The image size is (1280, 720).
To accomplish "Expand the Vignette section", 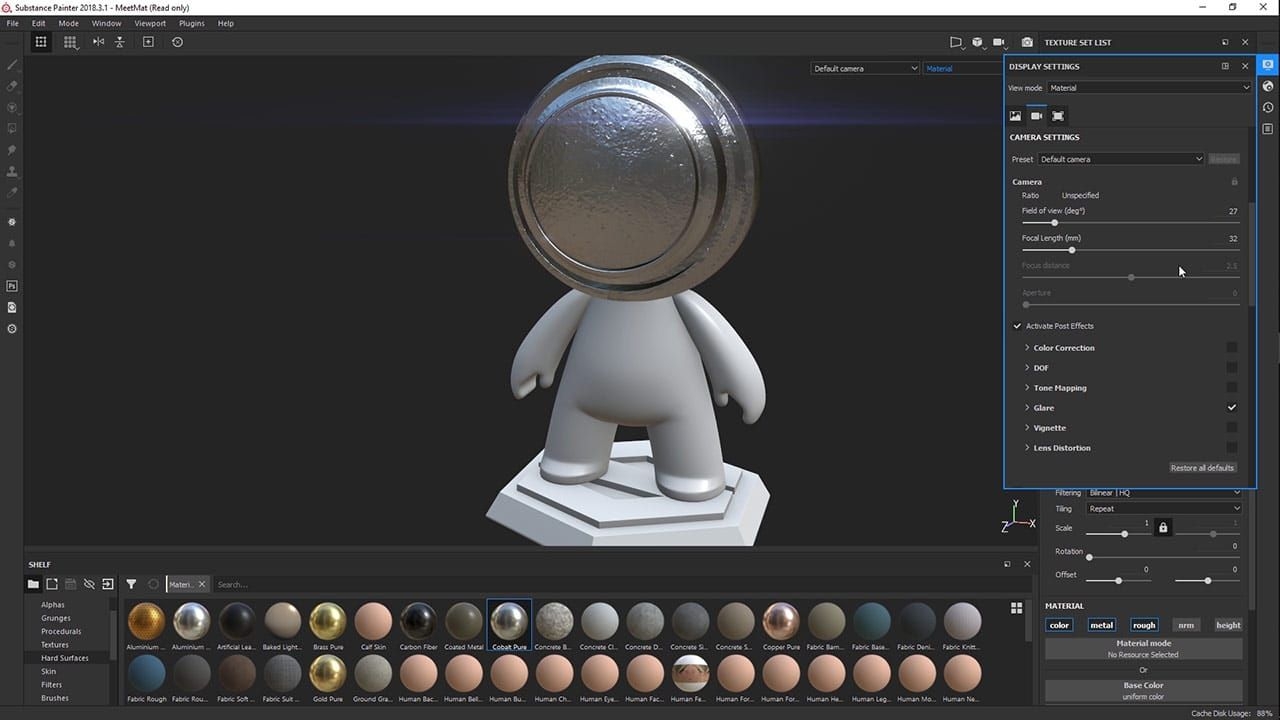I will (x=1027, y=428).
